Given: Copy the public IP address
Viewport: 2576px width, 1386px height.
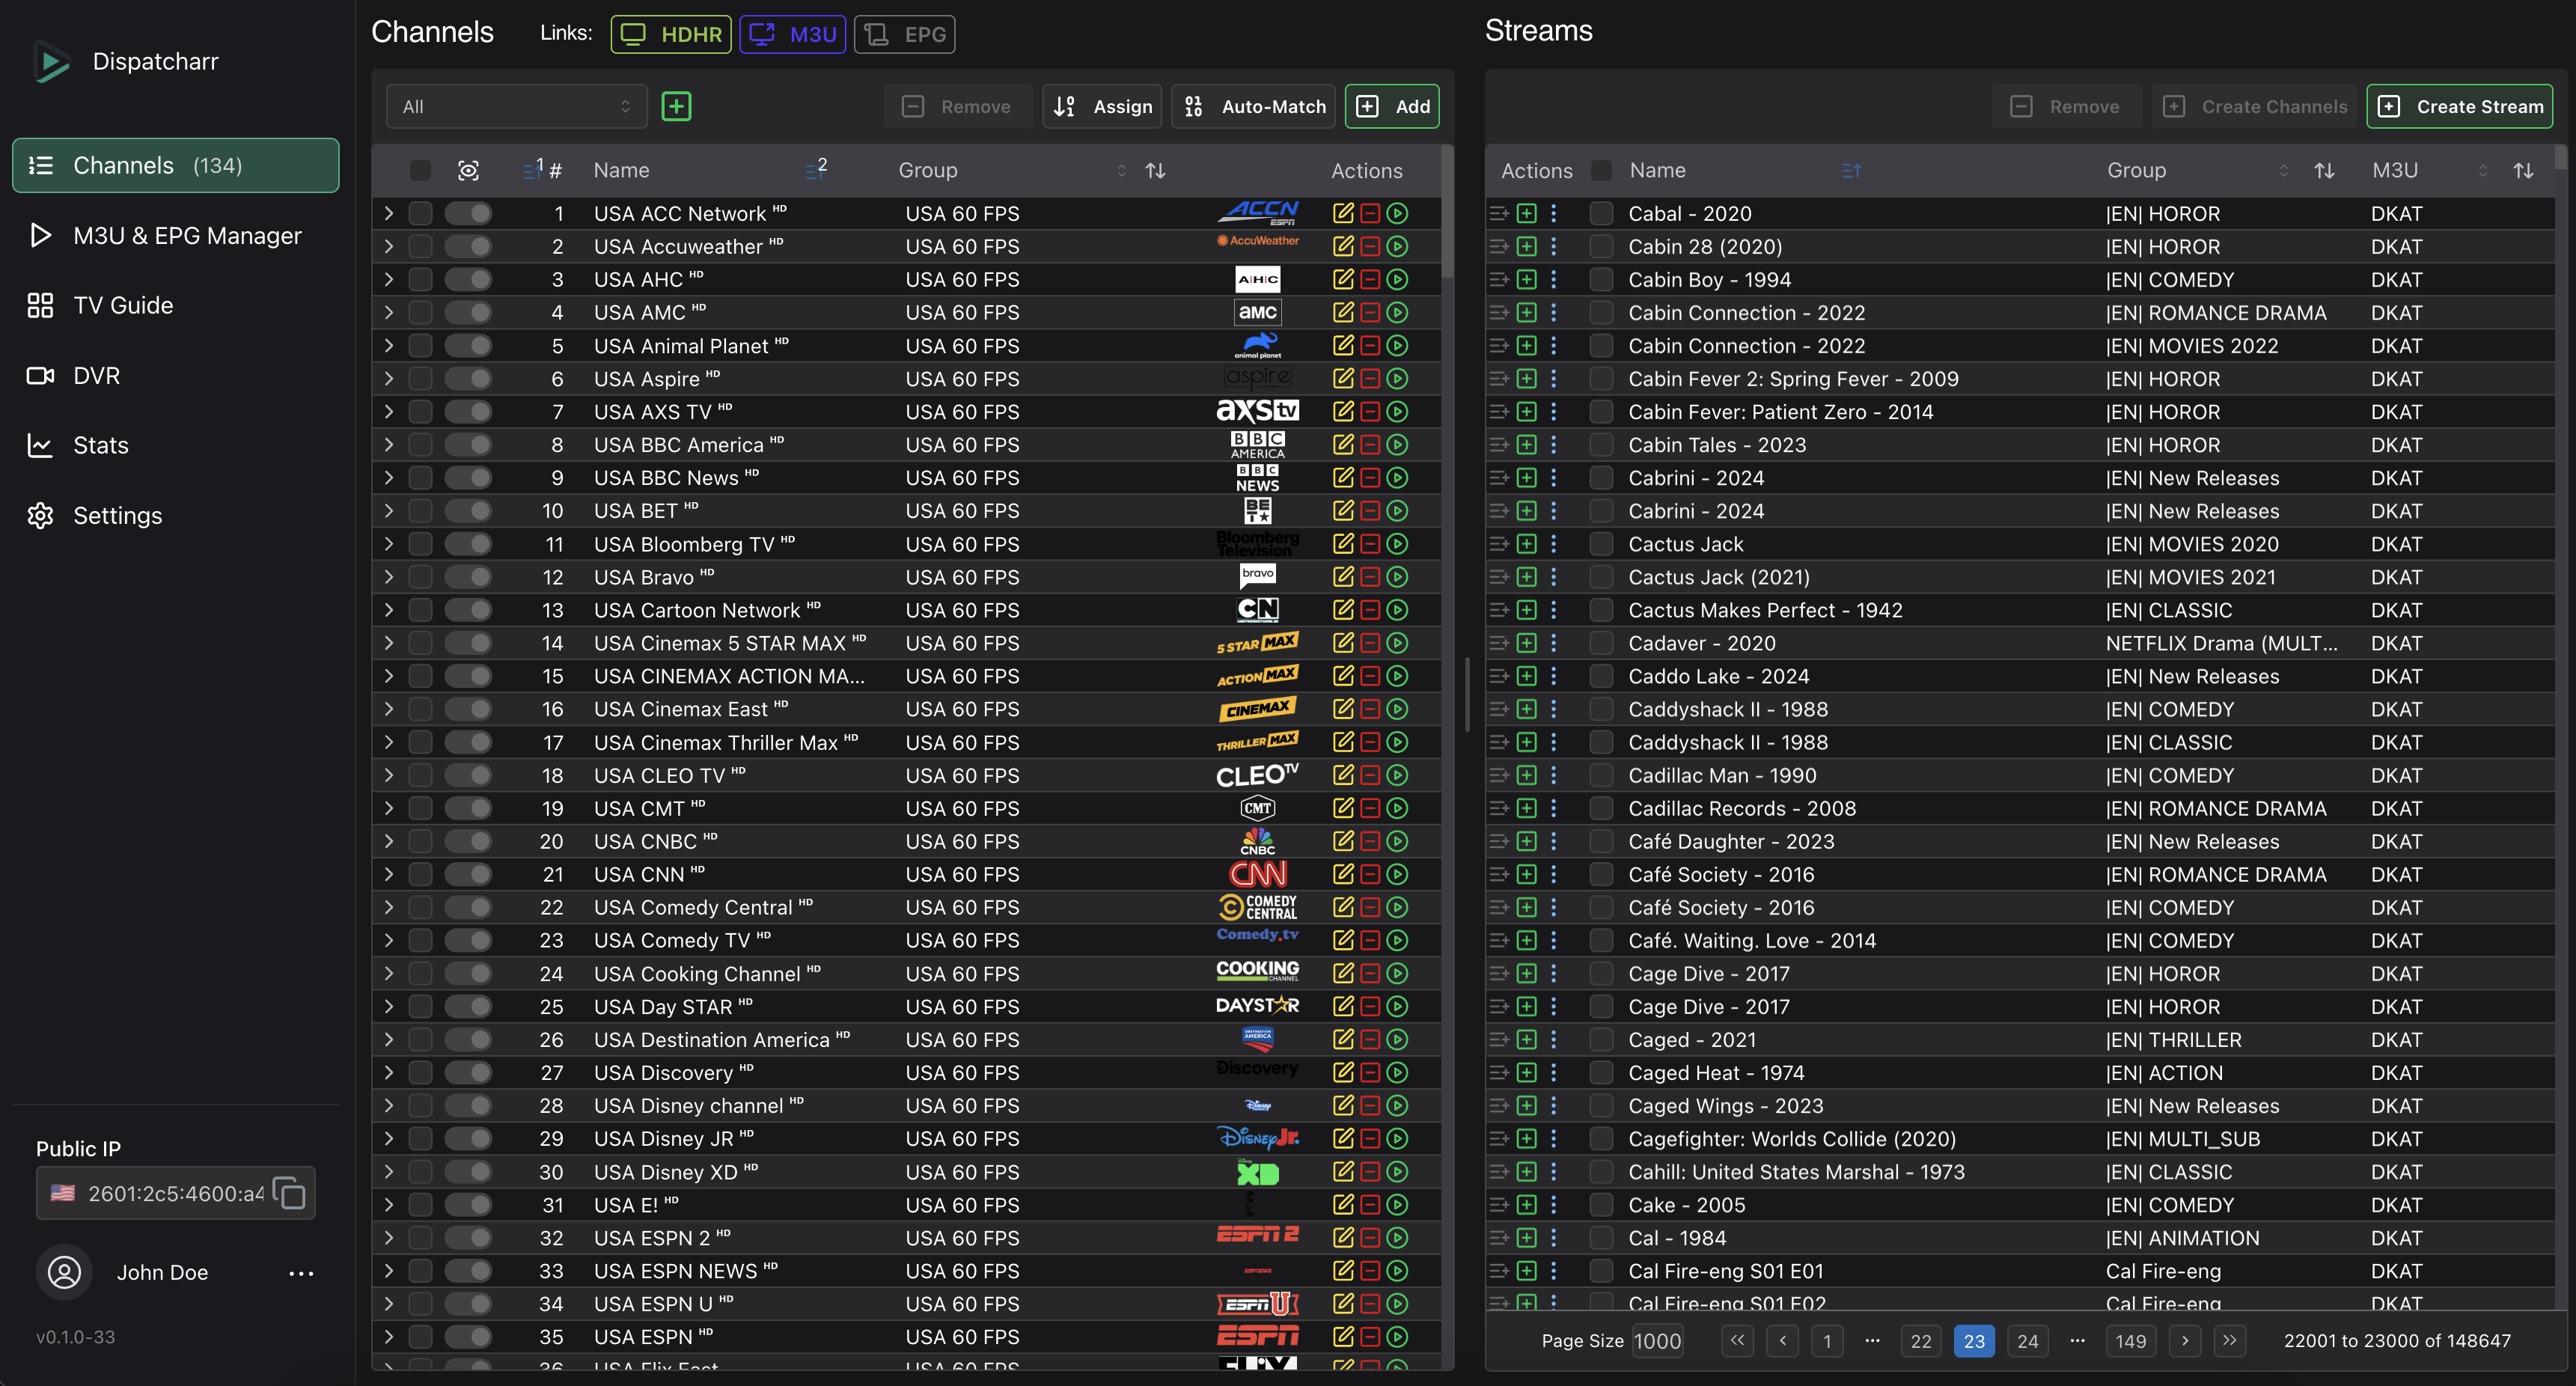Looking at the screenshot, I should pyautogui.click(x=290, y=1193).
